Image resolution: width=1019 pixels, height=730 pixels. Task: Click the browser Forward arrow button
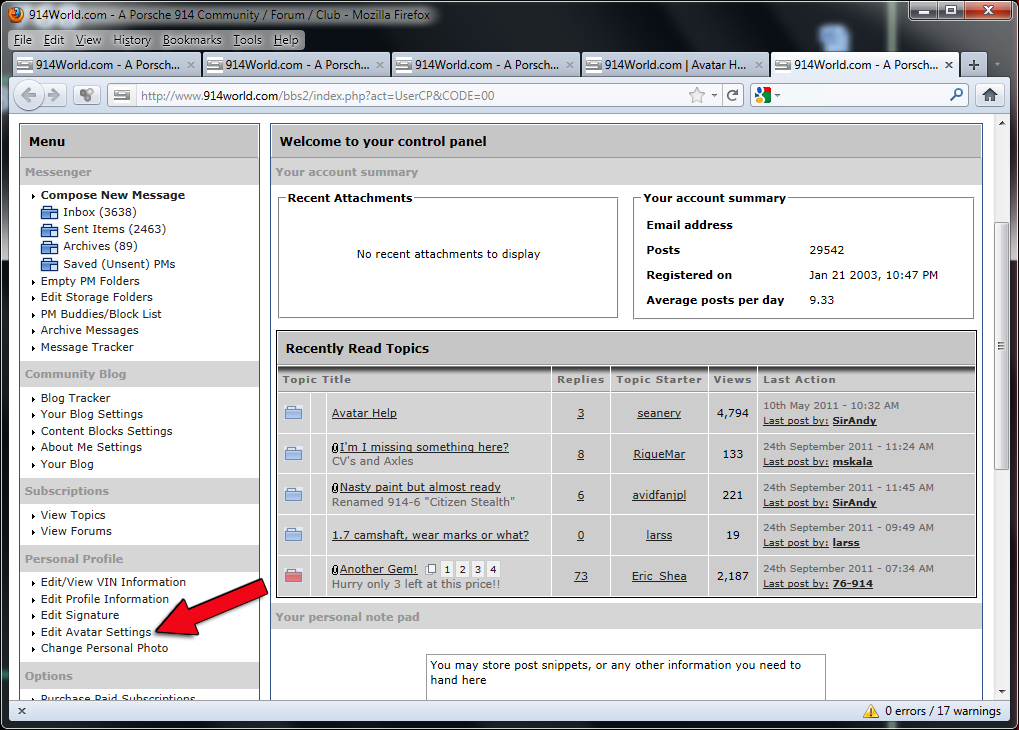tap(54, 96)
